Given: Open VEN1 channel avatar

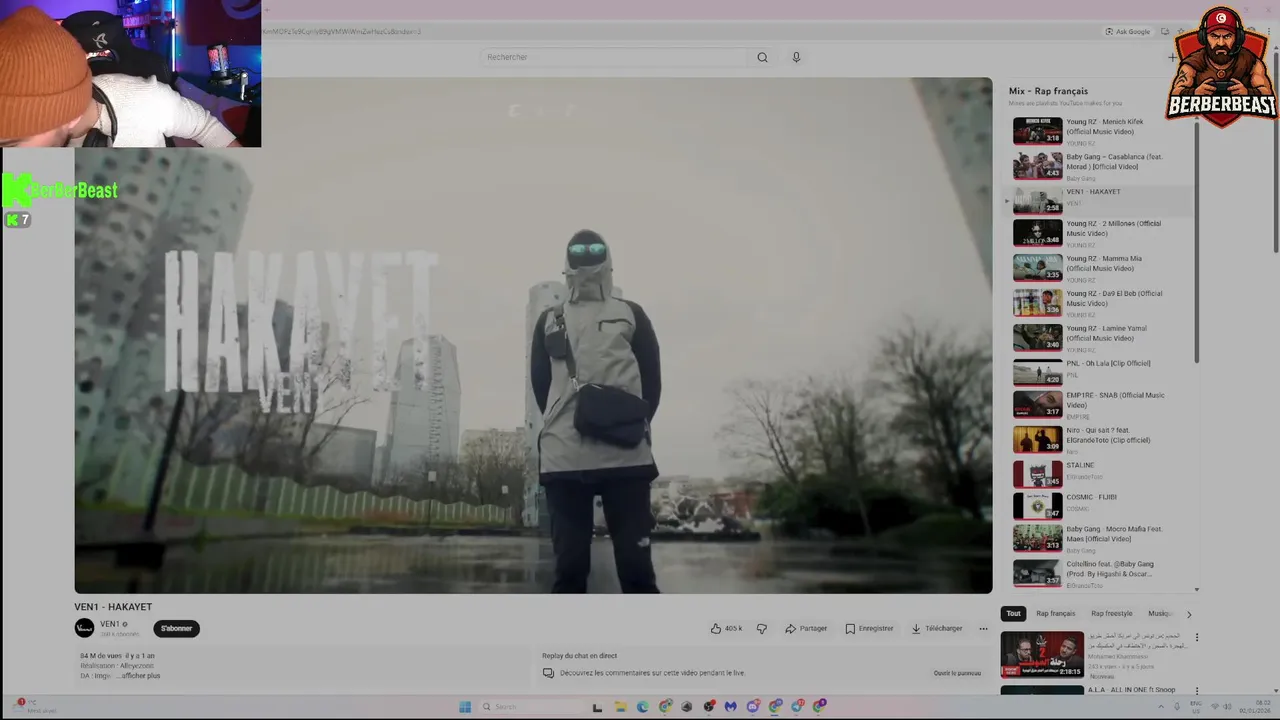Looking at the screenshot, I should pyautogui.click(x=84, y=628).
